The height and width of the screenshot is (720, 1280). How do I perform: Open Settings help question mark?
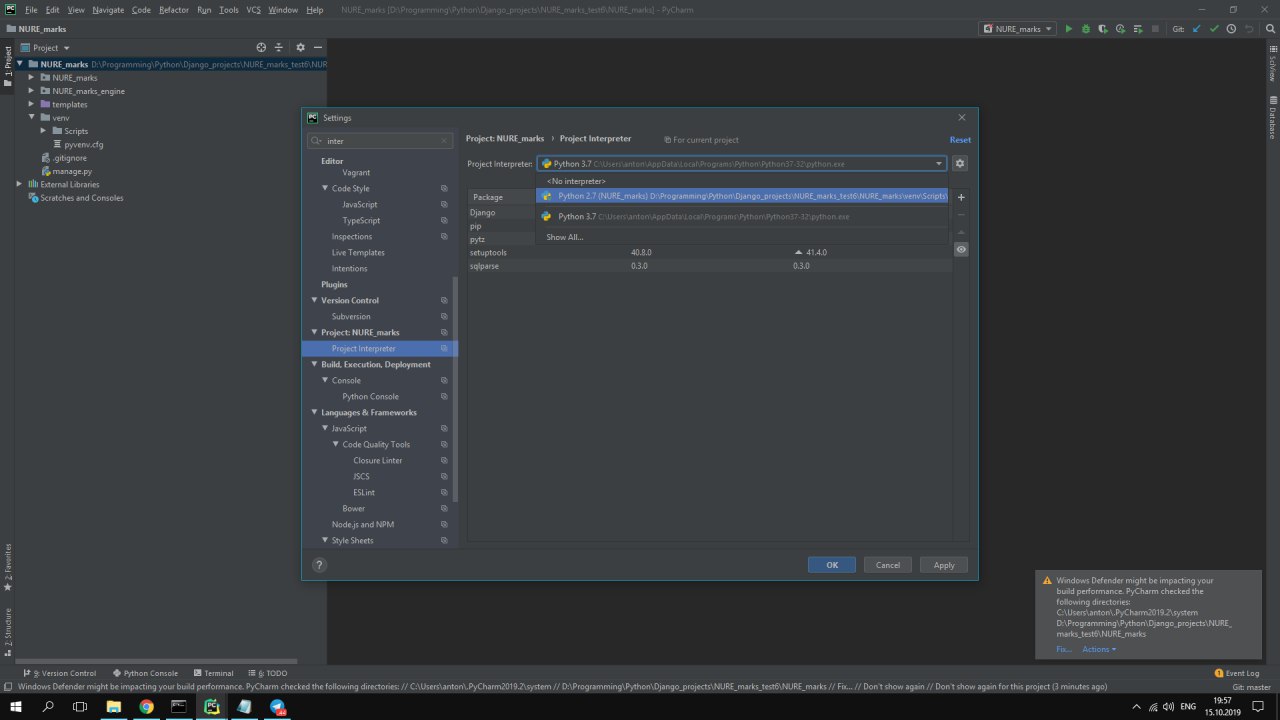pyautogui.click(x=319, y=565)
